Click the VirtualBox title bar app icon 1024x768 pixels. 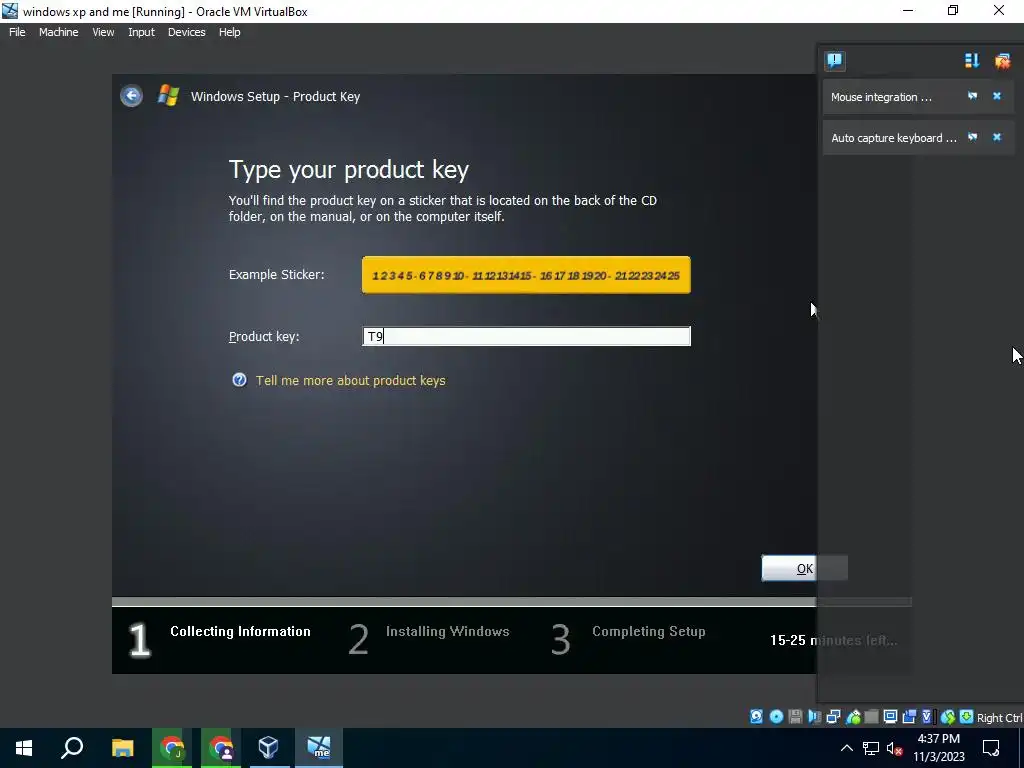pos(10,11)
